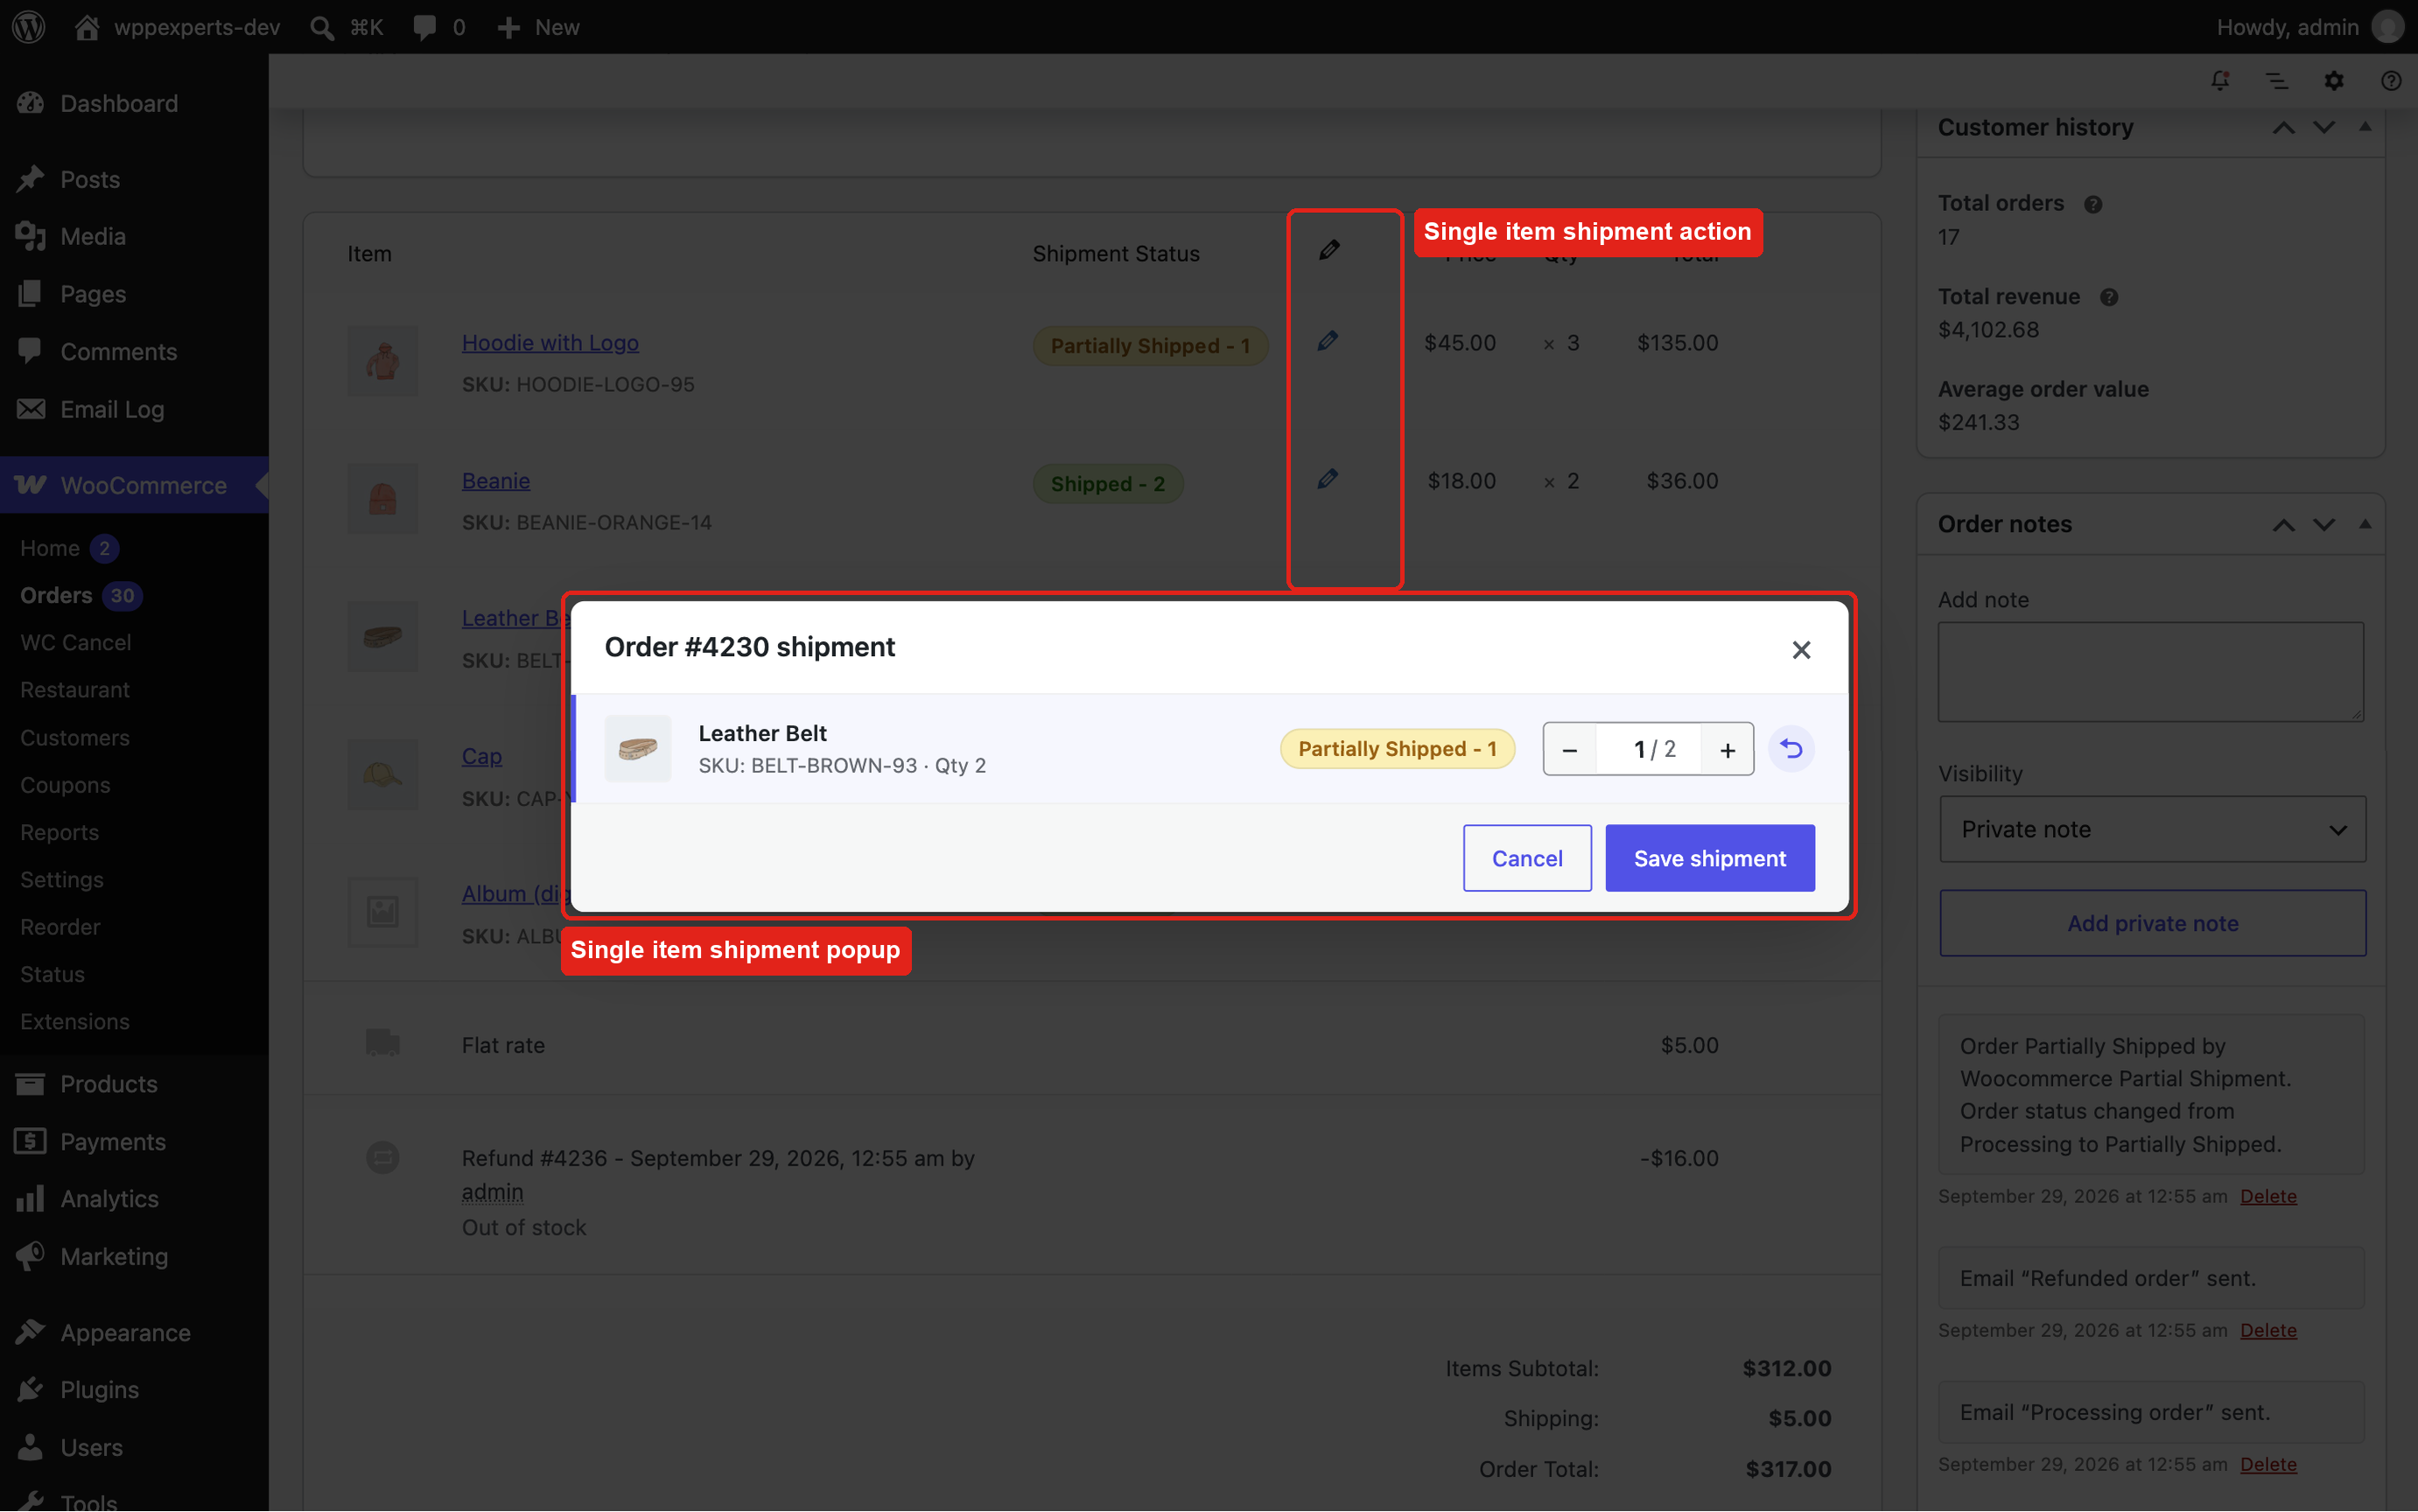Open the Private note visibility dropdown
This screenshot has height=1512, width=2418.
click(2152, 829)
